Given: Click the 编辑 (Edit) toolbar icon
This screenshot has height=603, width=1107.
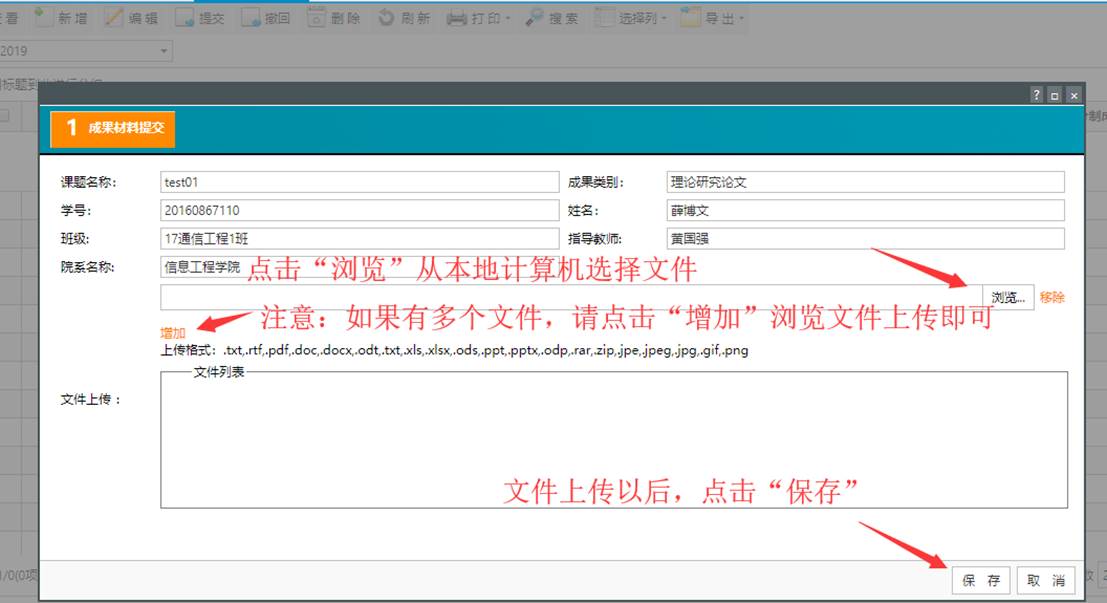Looking at the screenshot, I should (114, 17).
